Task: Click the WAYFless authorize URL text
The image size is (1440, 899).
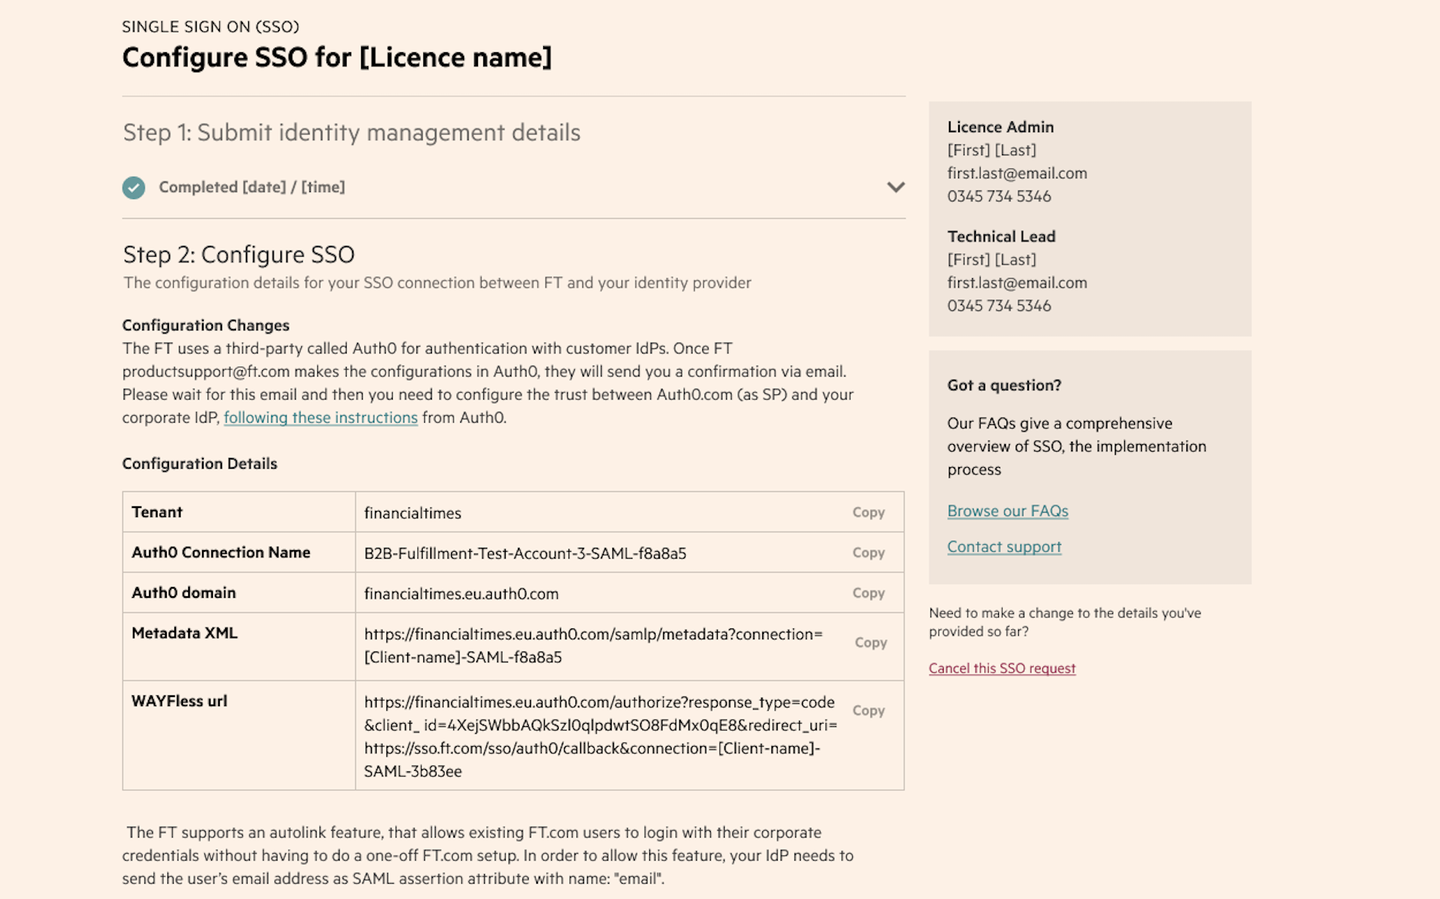Action: [598, 737]
